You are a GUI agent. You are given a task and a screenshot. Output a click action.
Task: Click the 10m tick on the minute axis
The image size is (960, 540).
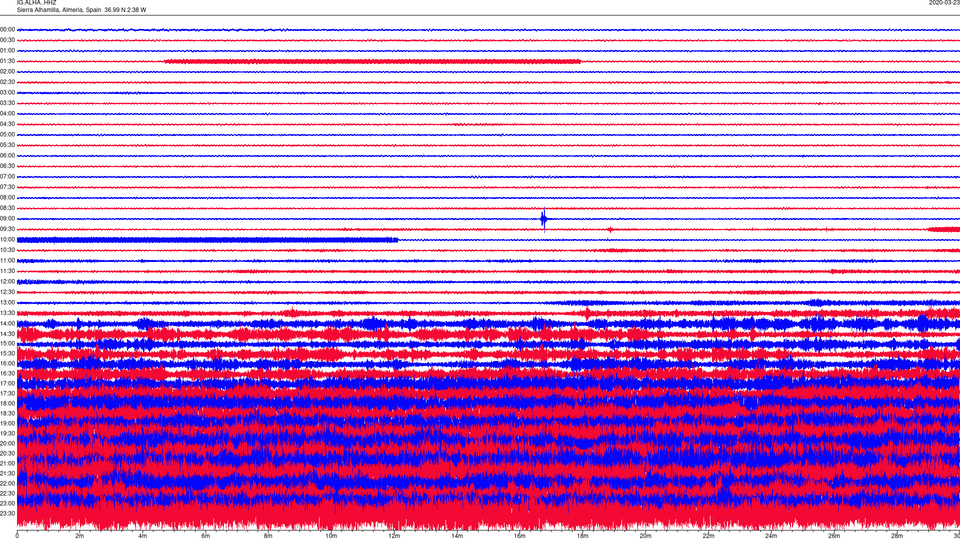pos(331,536)
